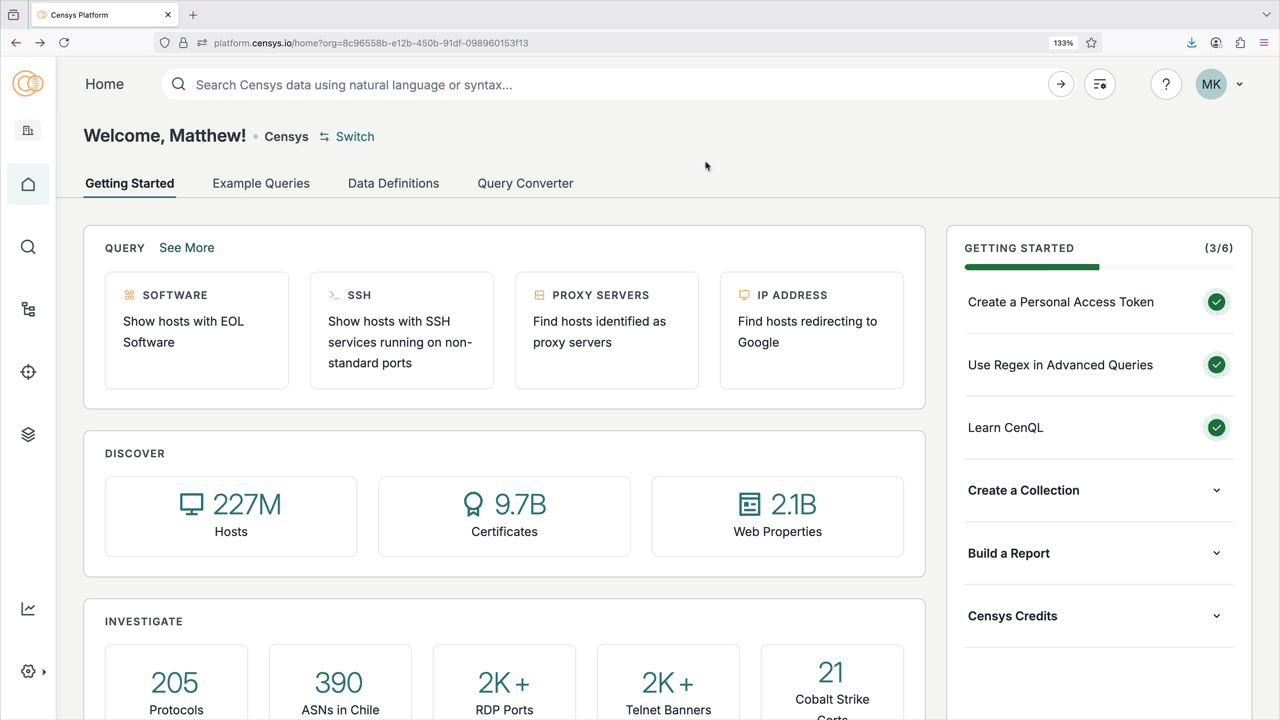
Task: Open the 2K+ Telnet Banners card
Action: (668, 682)
